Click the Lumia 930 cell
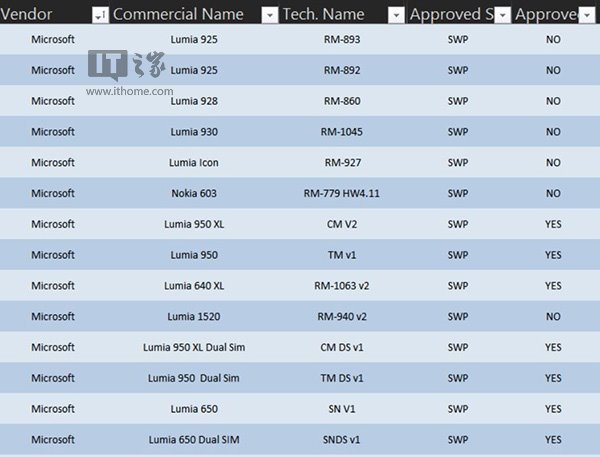 tap(194, 132)
